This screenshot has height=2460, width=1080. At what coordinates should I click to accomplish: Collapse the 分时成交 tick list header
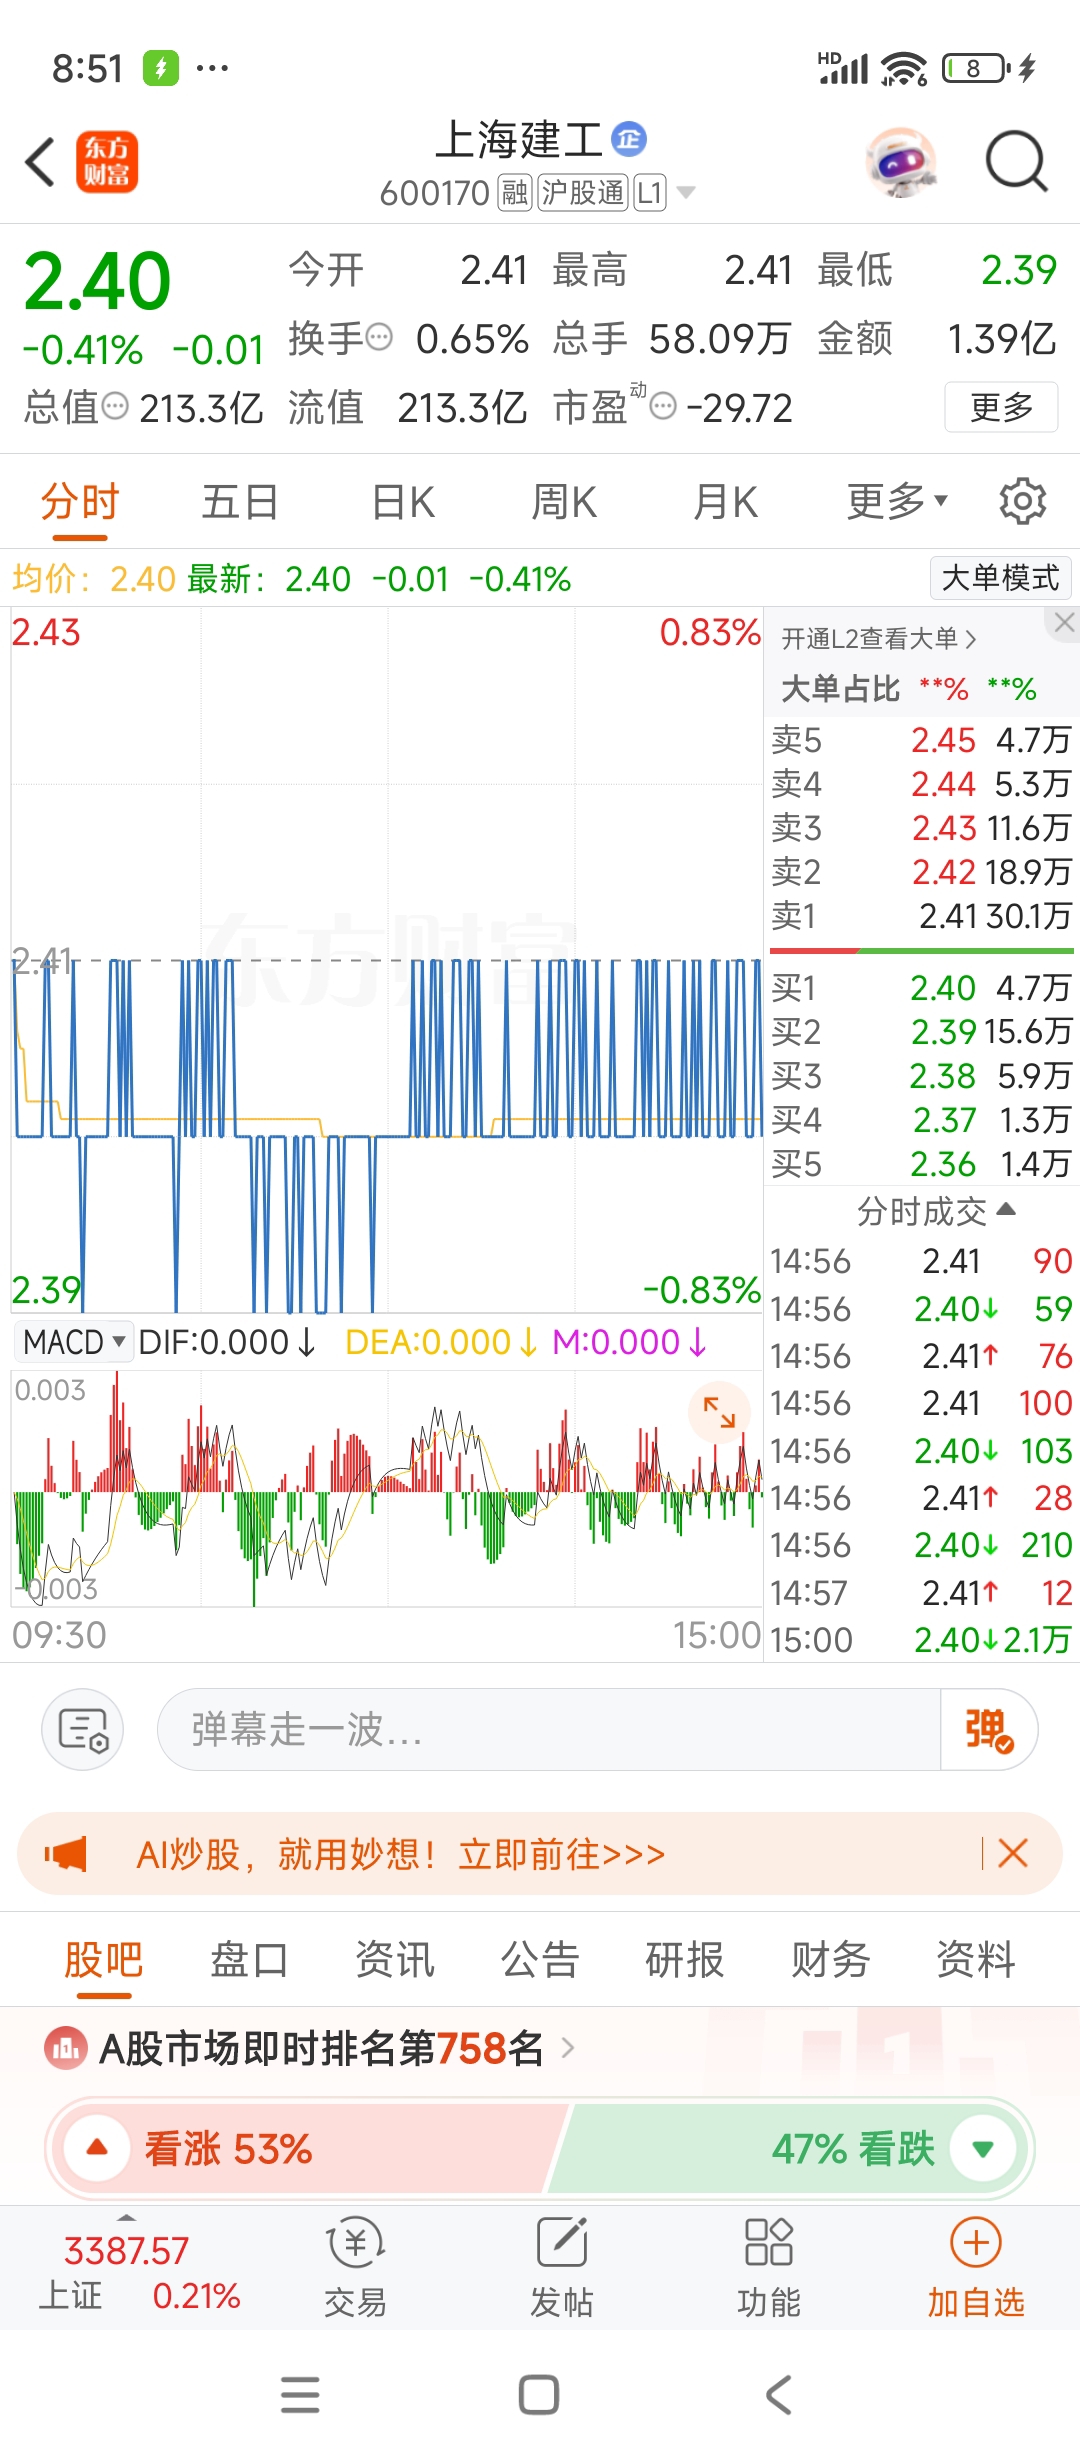click(x=935, y=1211)
